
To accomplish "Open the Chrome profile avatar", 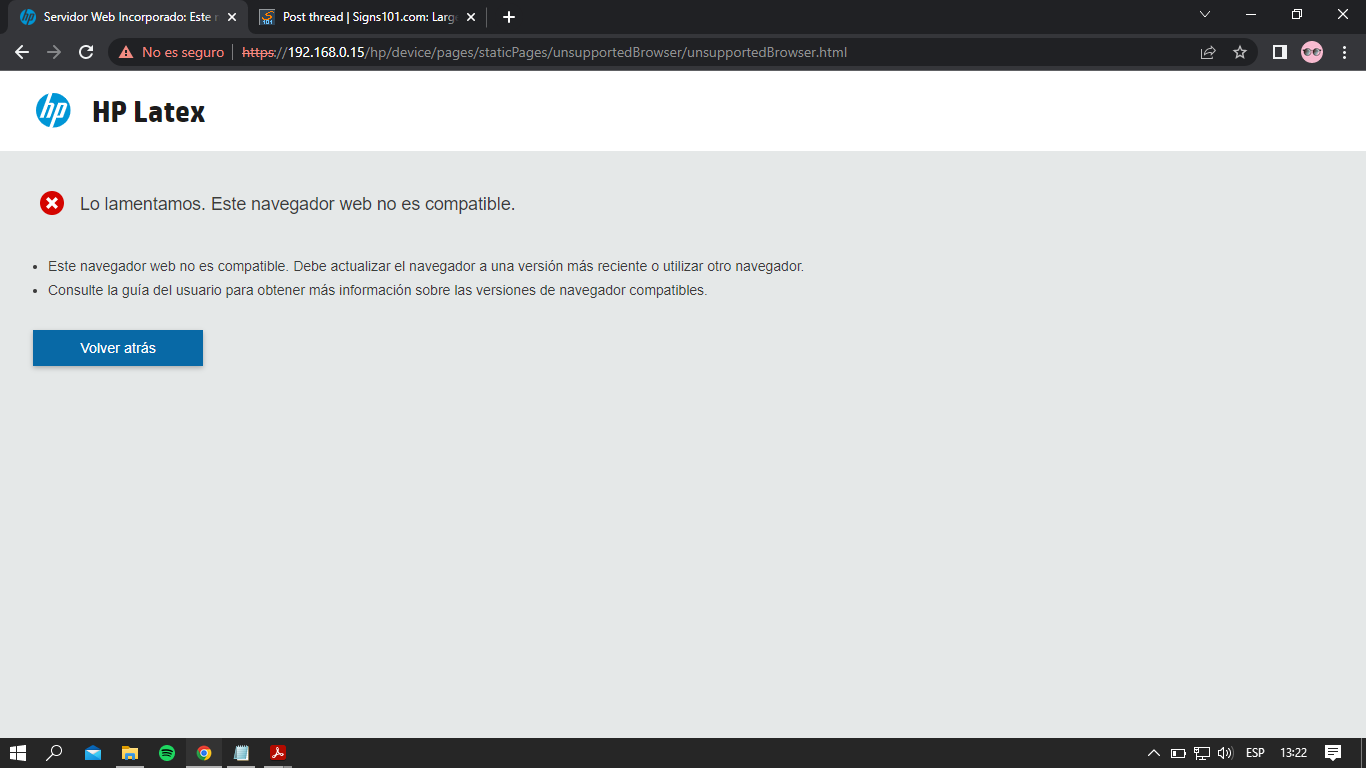I will (x=1312, y=52).
